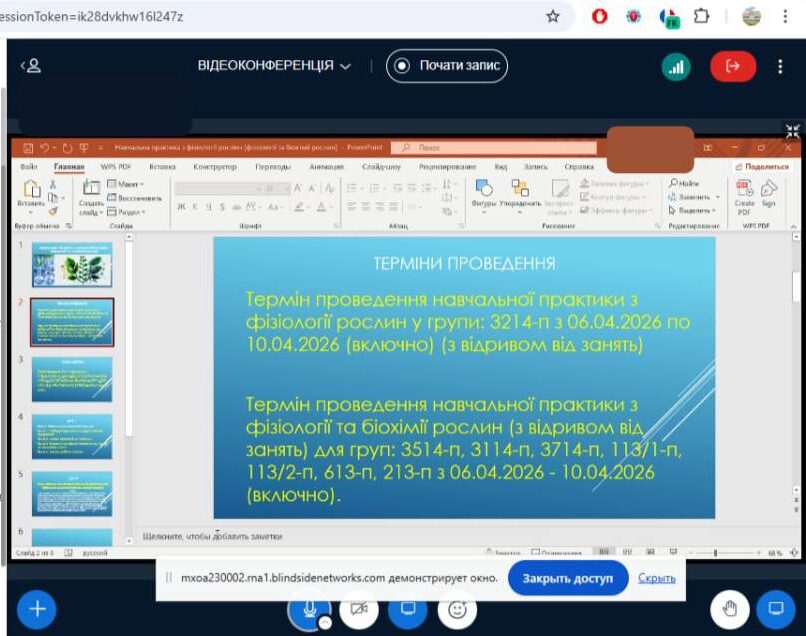
Task: Expand the audio device arrow beside microphone
Action: 325,622
